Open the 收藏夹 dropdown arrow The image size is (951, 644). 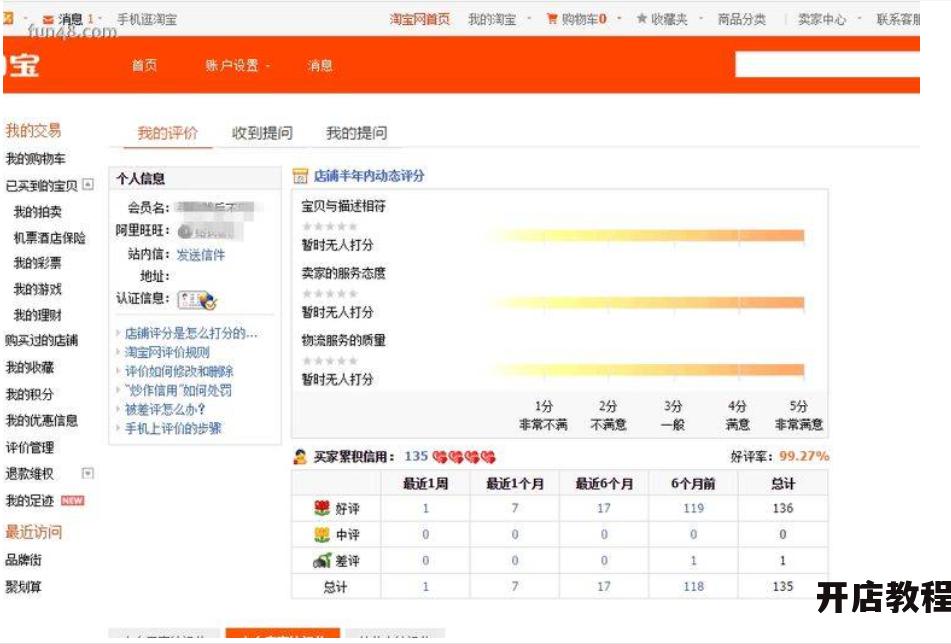(x=701, y=19)
